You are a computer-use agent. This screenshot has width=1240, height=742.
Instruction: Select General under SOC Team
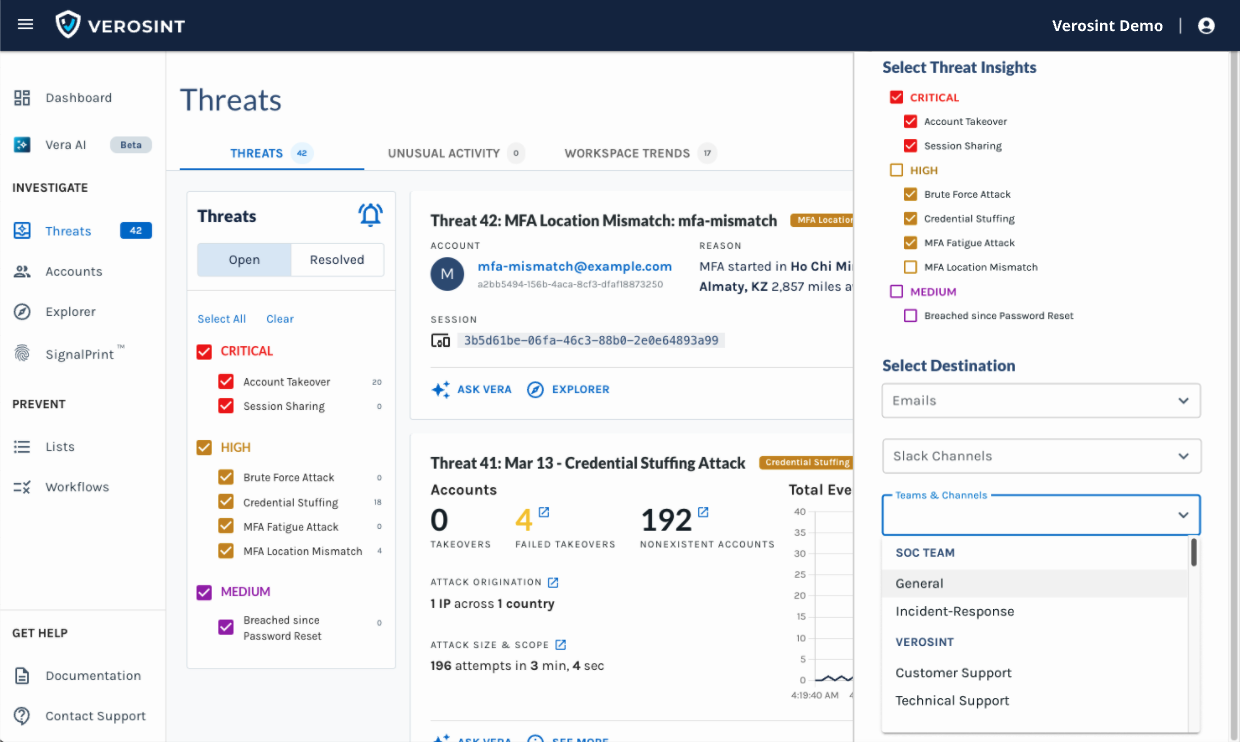(1034, 584)
